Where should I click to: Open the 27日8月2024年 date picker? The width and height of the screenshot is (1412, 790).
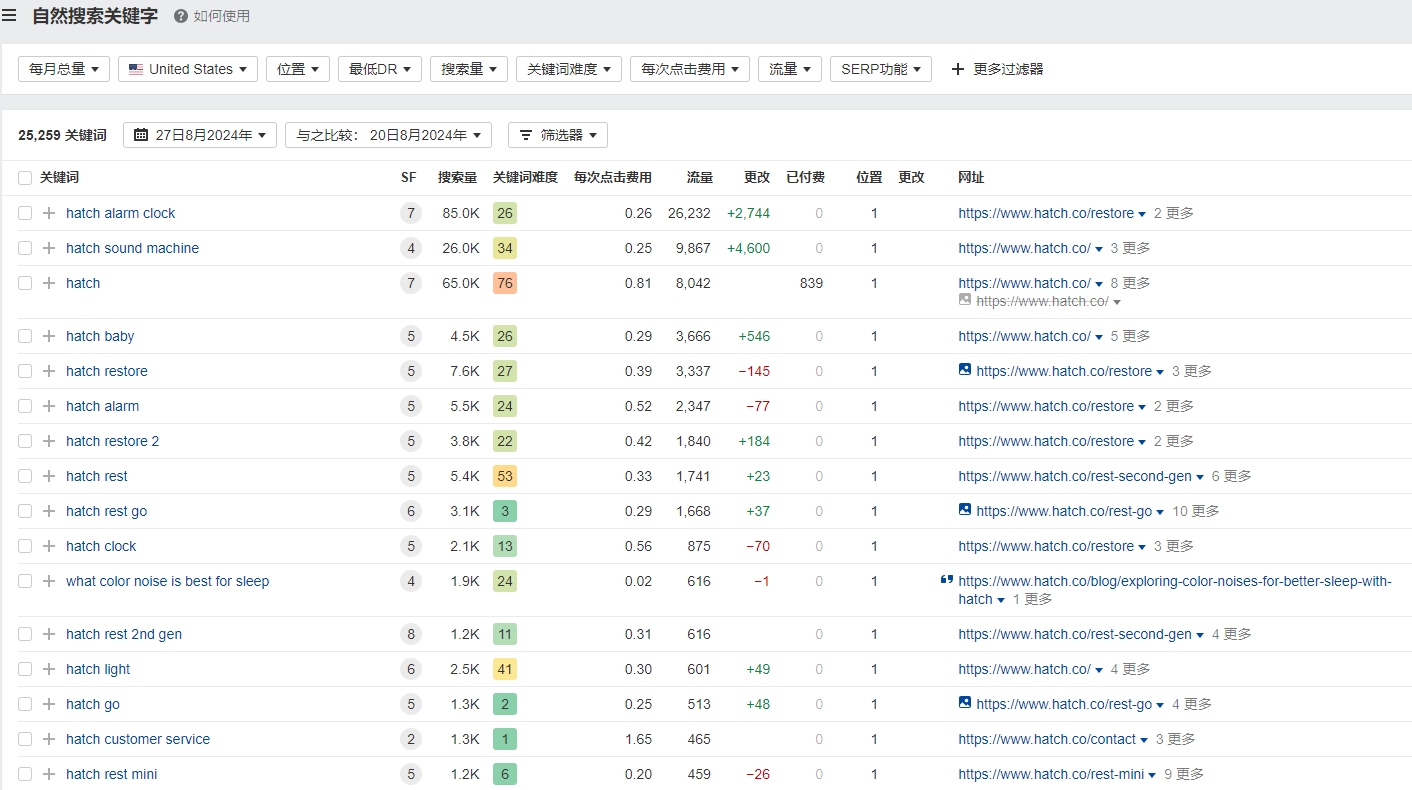200,135
